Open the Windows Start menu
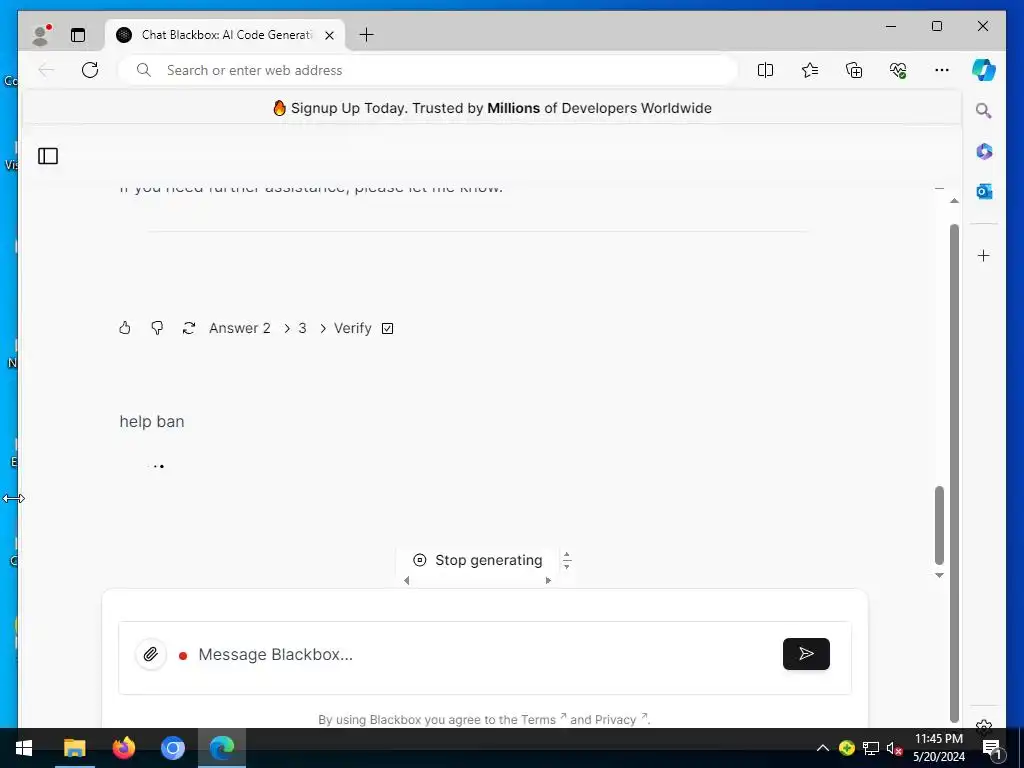This screenshot has height=768, width=1024. [24, 748]
